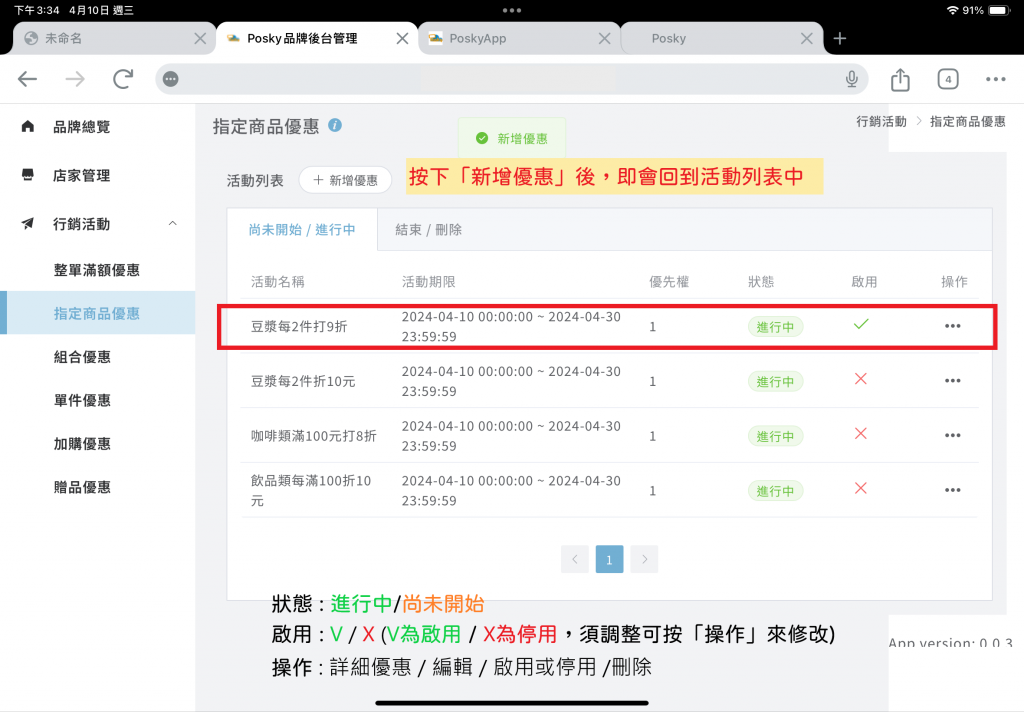
Task: Click 進行中 status badge for 飲品類每滿100折10元
Action: coord(775,491)
